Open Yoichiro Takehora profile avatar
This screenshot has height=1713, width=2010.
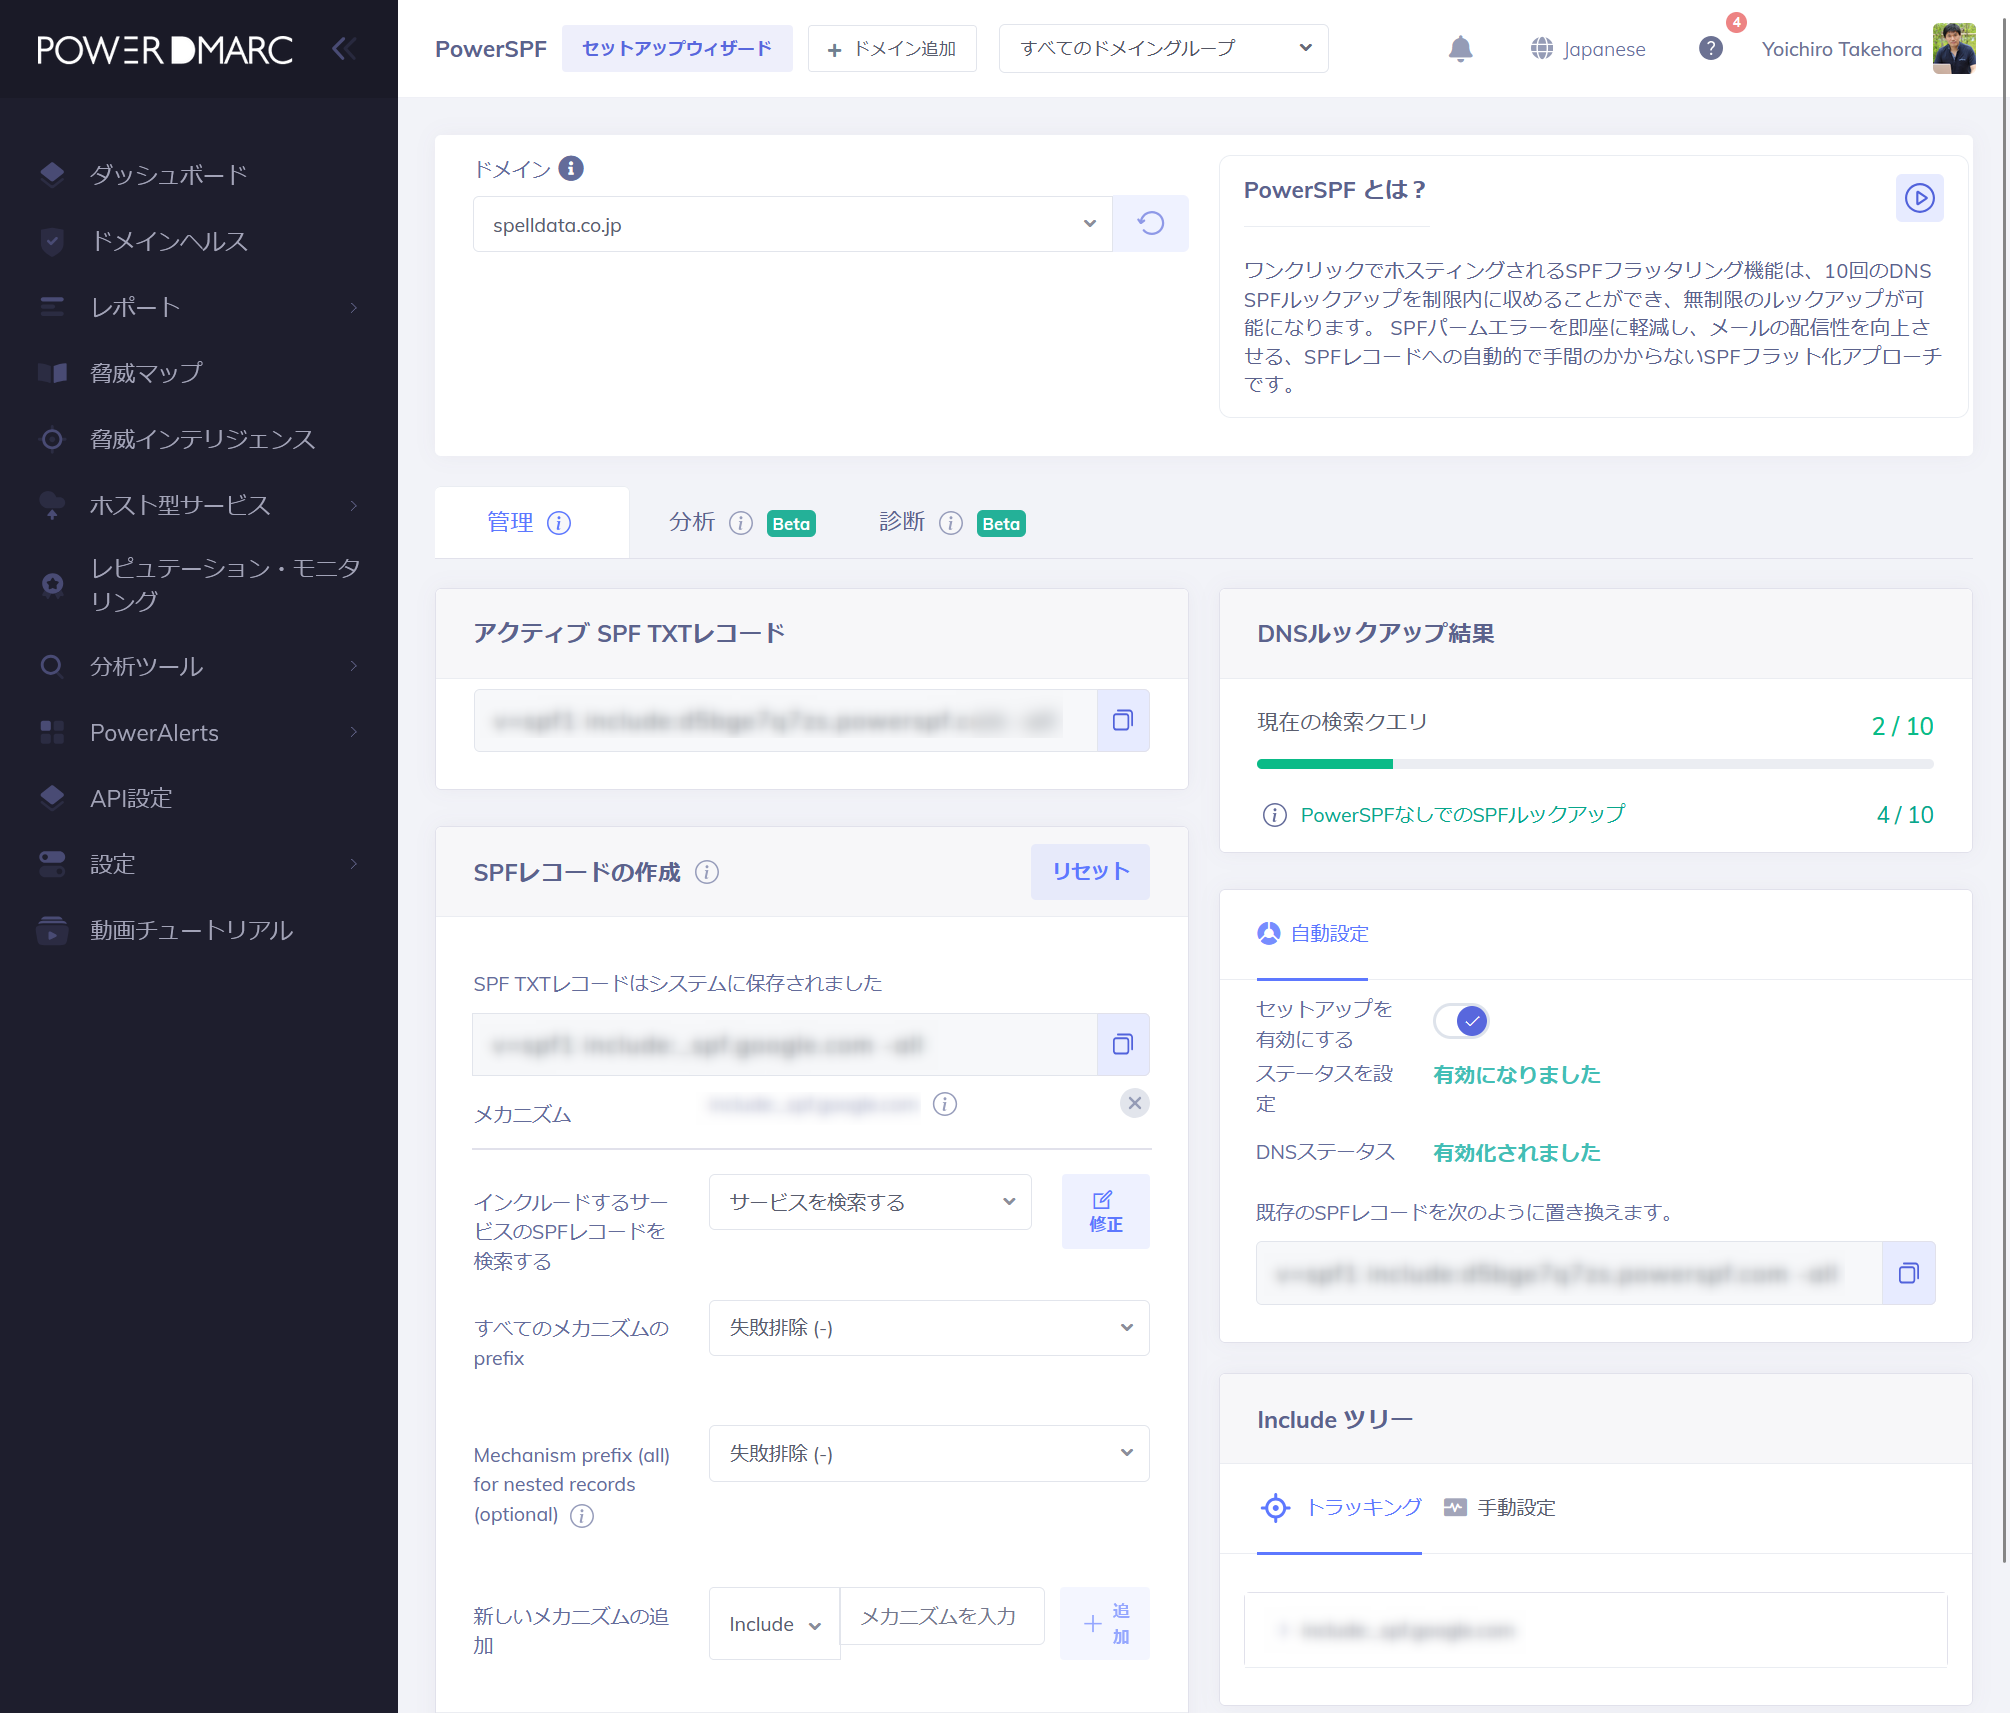1954,48
